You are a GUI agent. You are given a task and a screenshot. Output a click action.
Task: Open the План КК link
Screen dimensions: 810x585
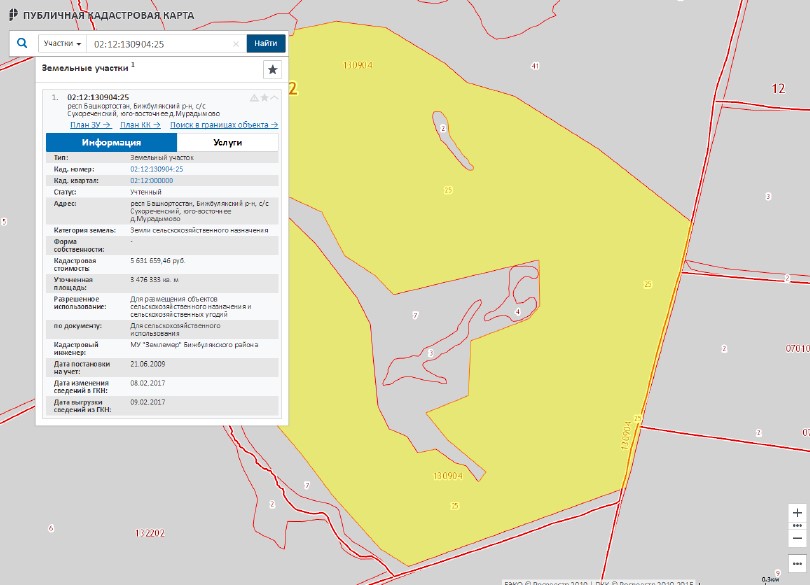[140, 125]
